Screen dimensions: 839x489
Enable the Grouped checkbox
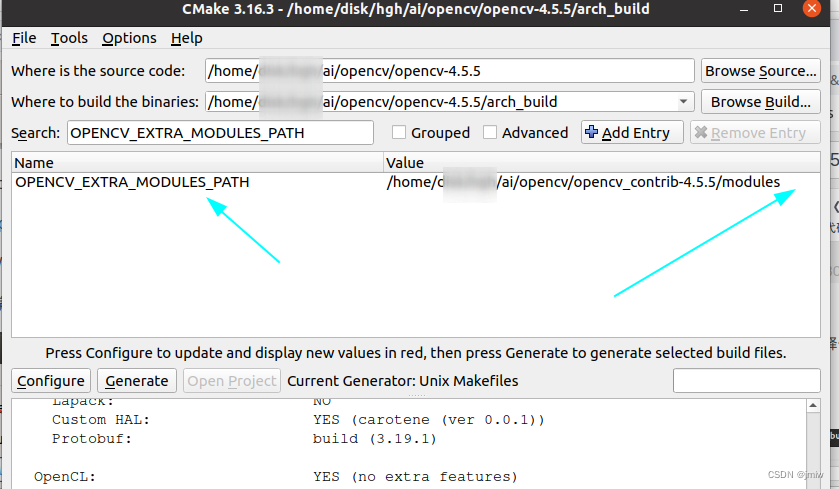coord(399,132)
